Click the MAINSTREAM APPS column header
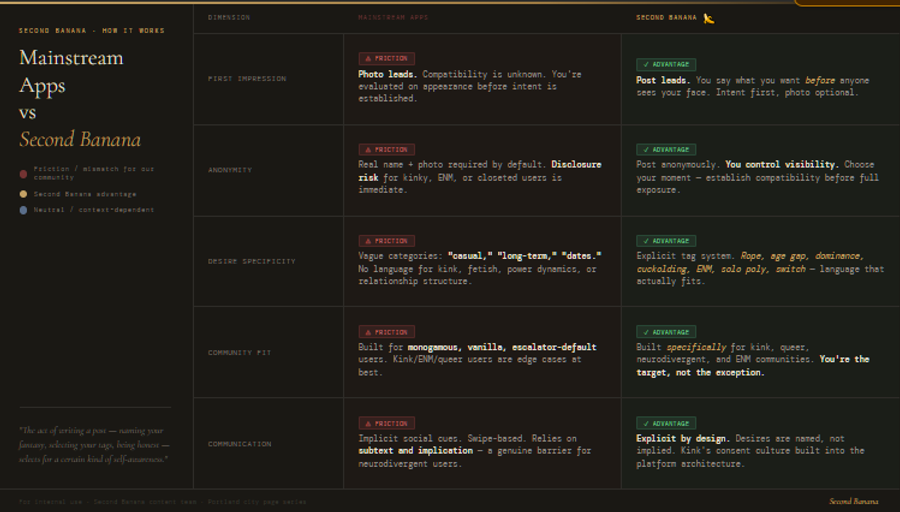This screenshot has height=512, width=900. point(393,18)
